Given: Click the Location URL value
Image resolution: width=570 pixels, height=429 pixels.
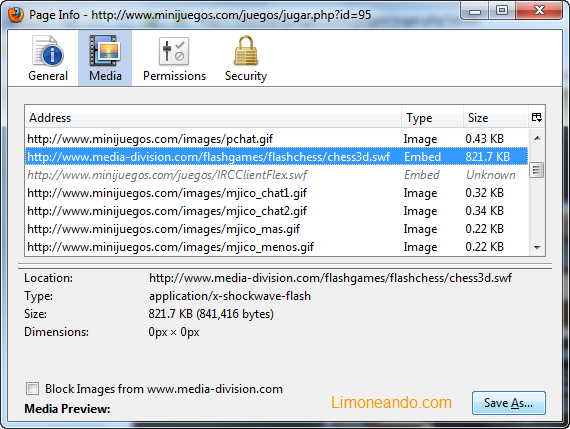Looking at the screenshot, I should (330, 278).
